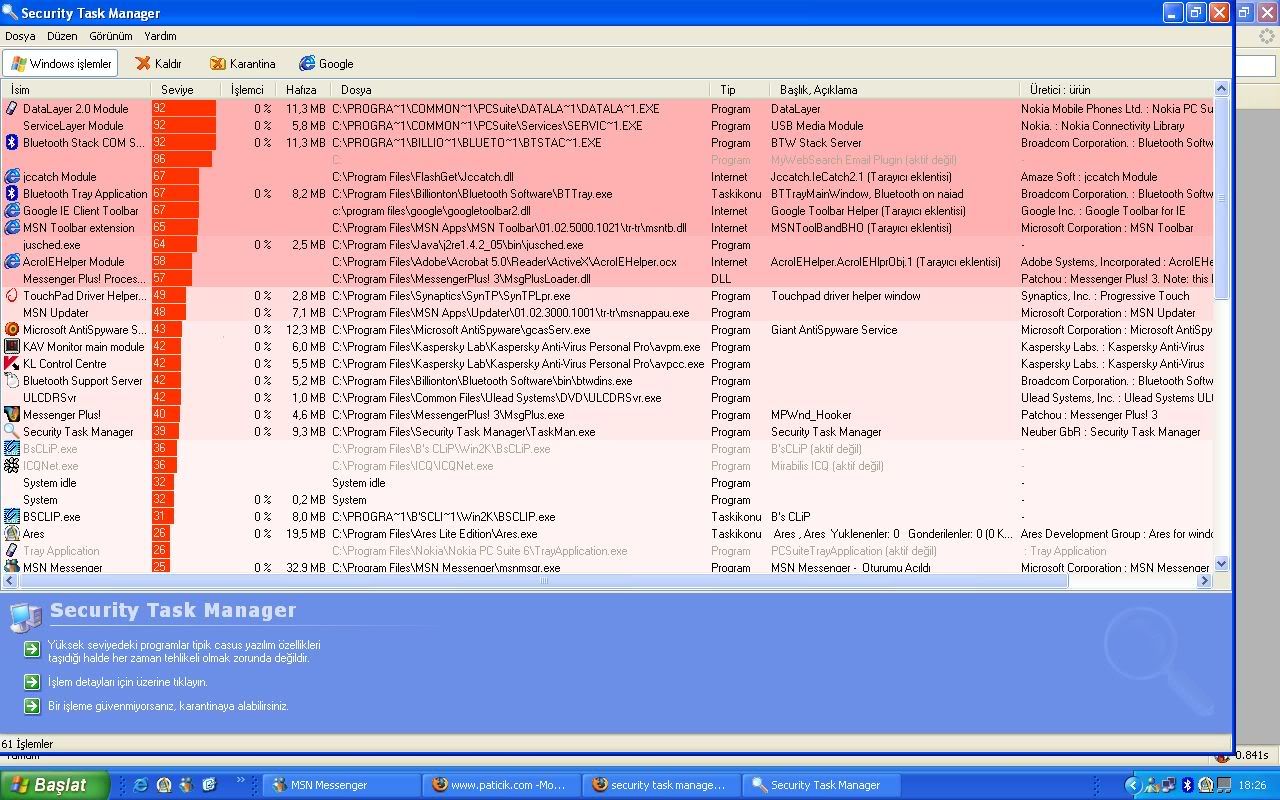Open the Dosya menu
1280x800 pixels.
pos(20,36)
